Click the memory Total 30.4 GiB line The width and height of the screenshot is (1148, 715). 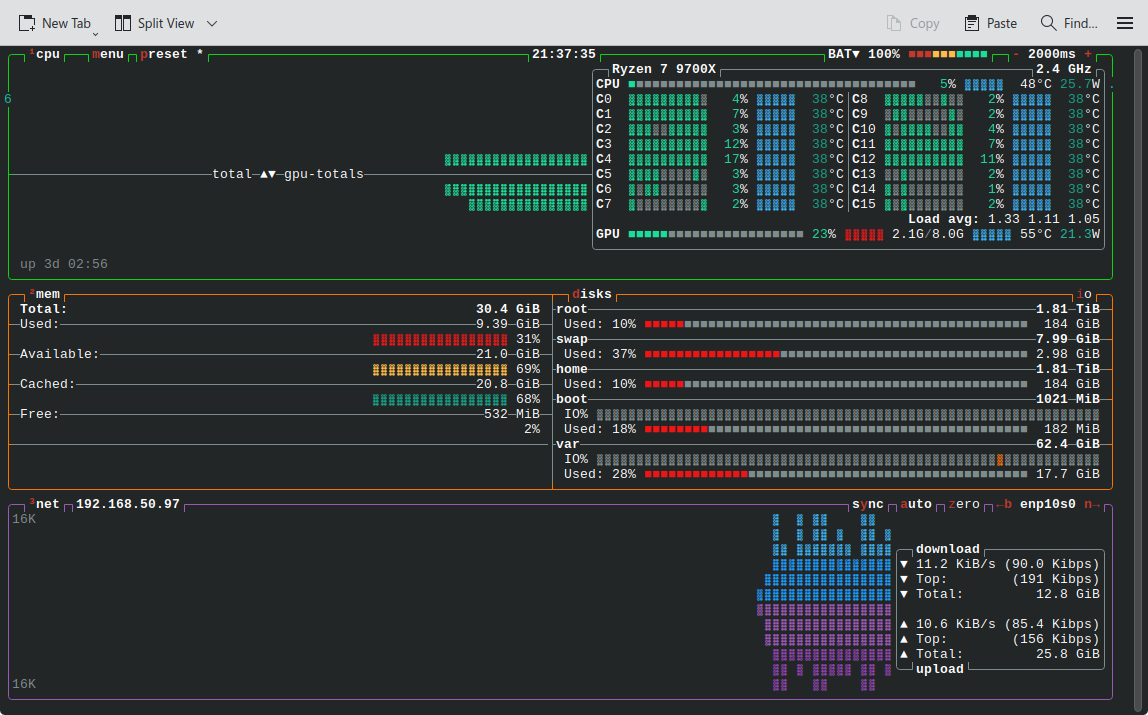pyautogui.click(x=280, y=309)
